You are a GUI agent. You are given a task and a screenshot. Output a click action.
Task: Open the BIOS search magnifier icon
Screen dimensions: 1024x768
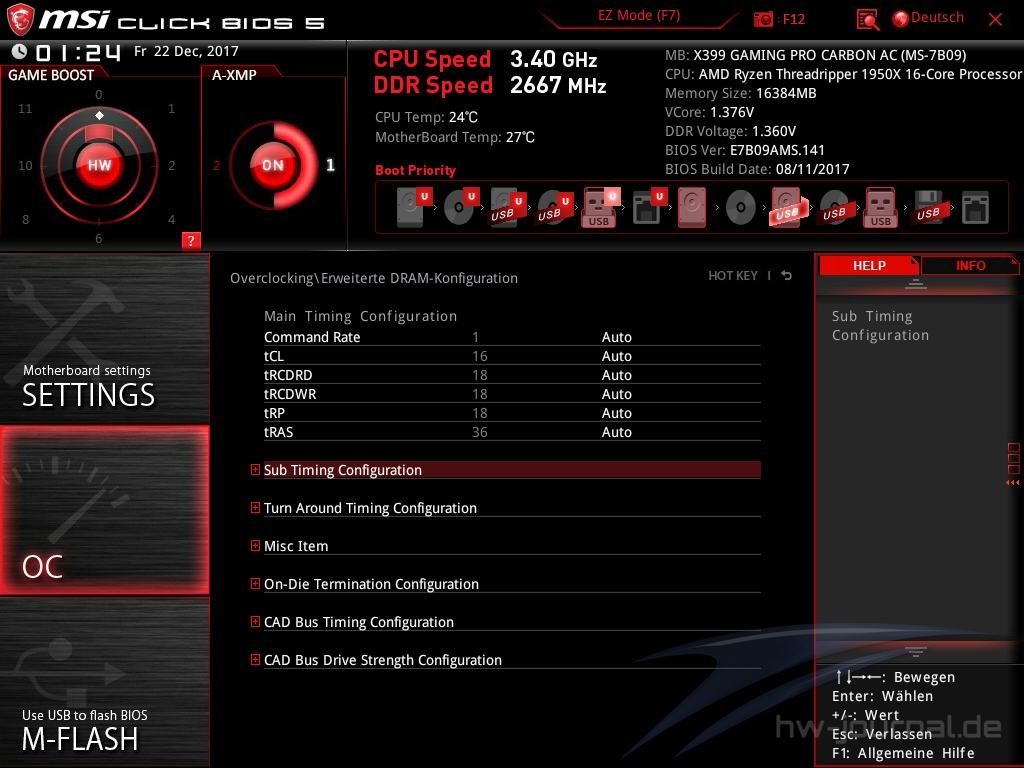[x=867, y=20]
